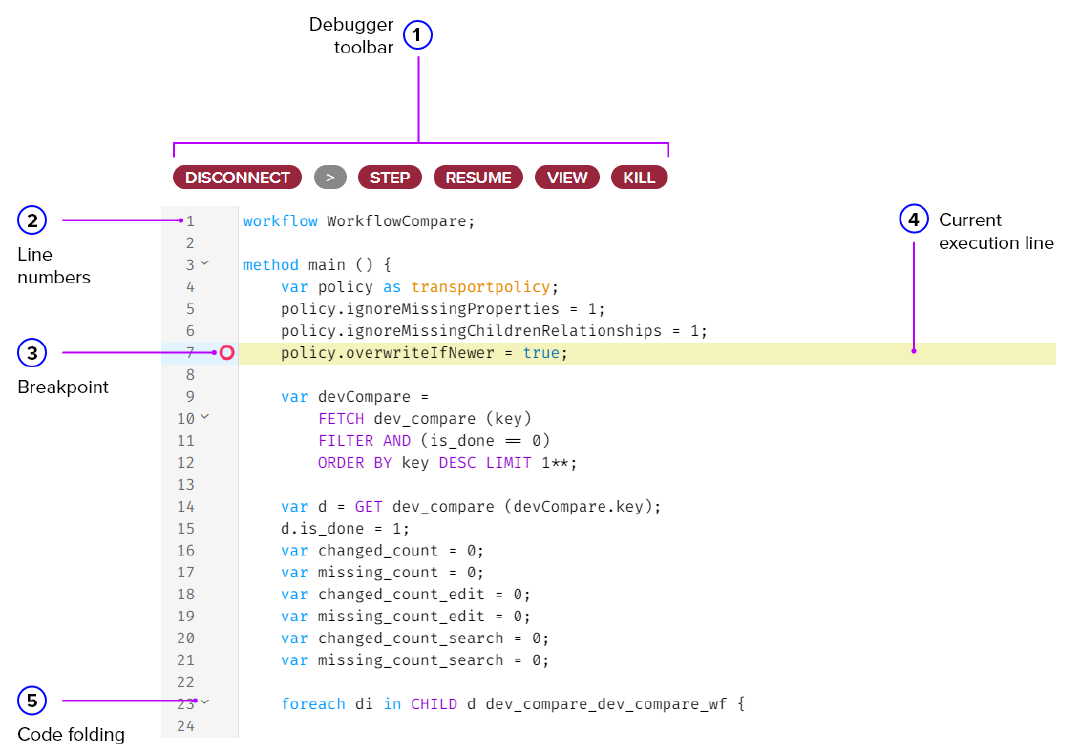Click the KILL button
The image size is (1080, 754).
coord(639,177)
